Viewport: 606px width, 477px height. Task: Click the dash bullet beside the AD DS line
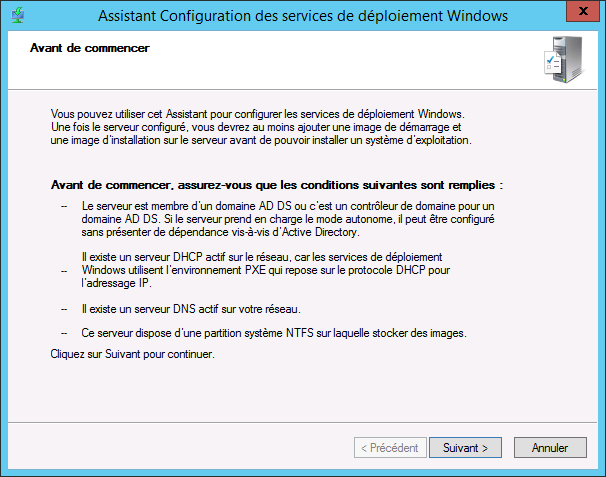click(66, 204)
